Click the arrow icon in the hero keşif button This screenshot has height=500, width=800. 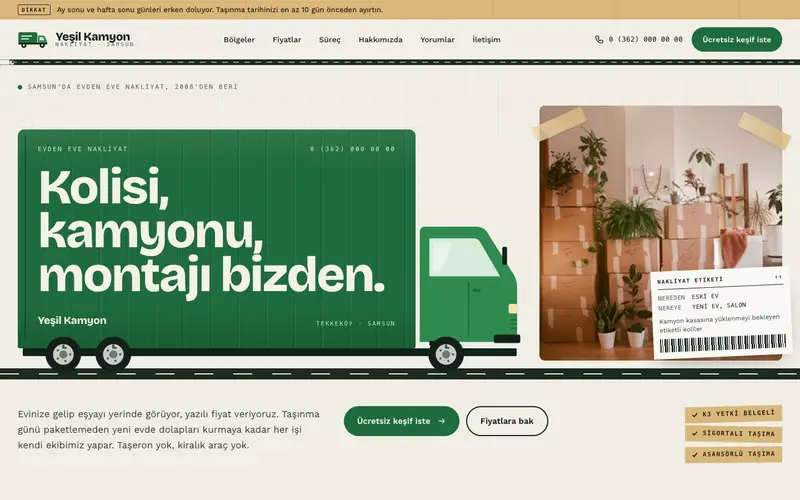click(x=441, y=421)
